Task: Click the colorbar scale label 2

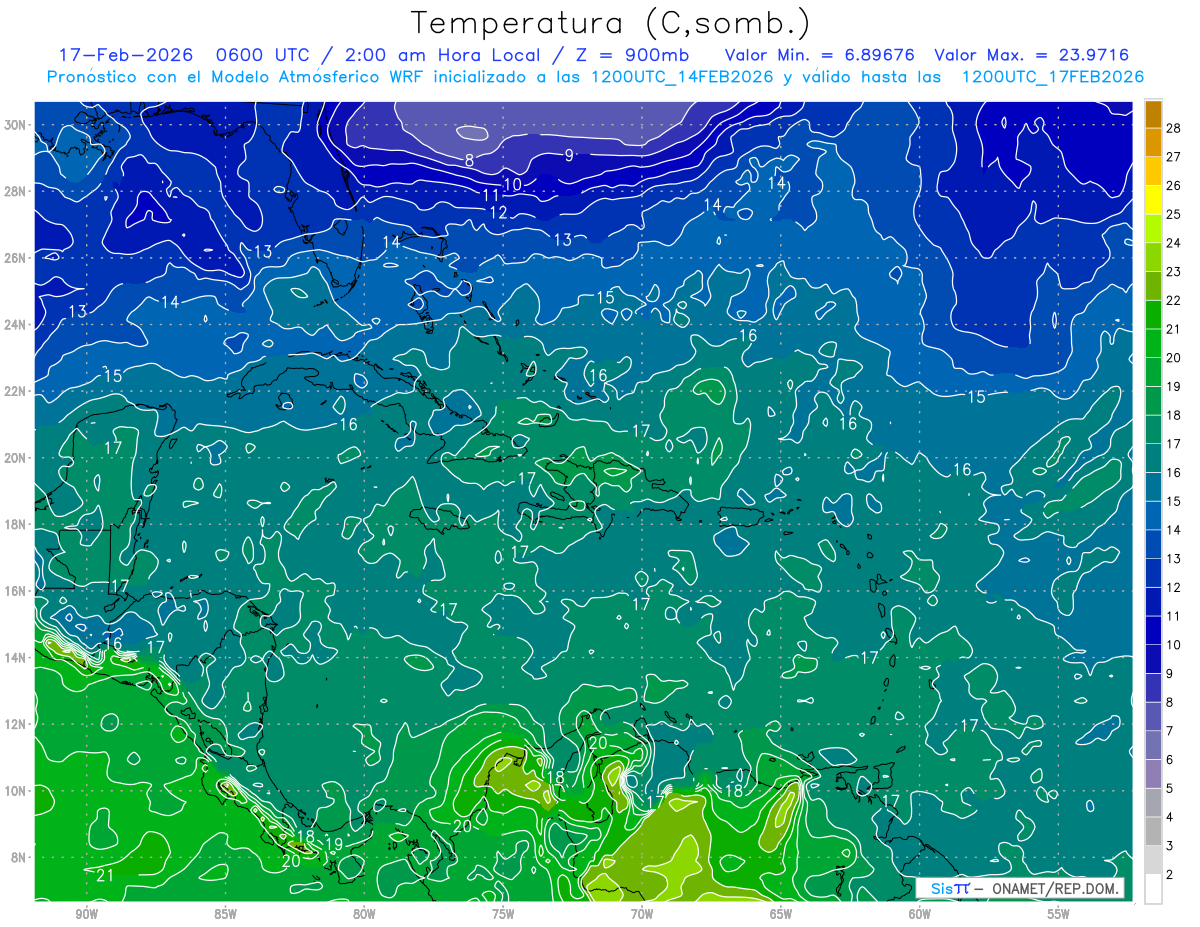Action: (x=1170, y=875)
